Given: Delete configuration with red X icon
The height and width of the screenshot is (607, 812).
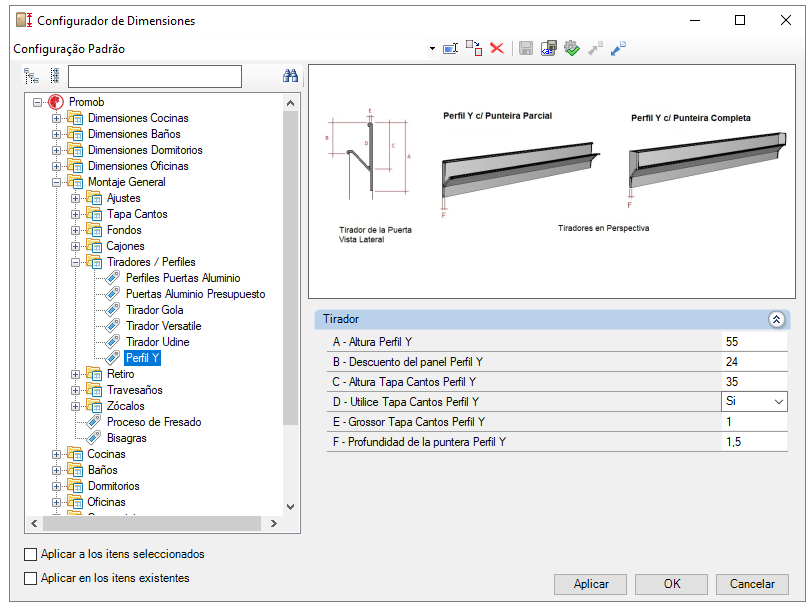Looking at the screenshot, I should (x=497, y=48).
